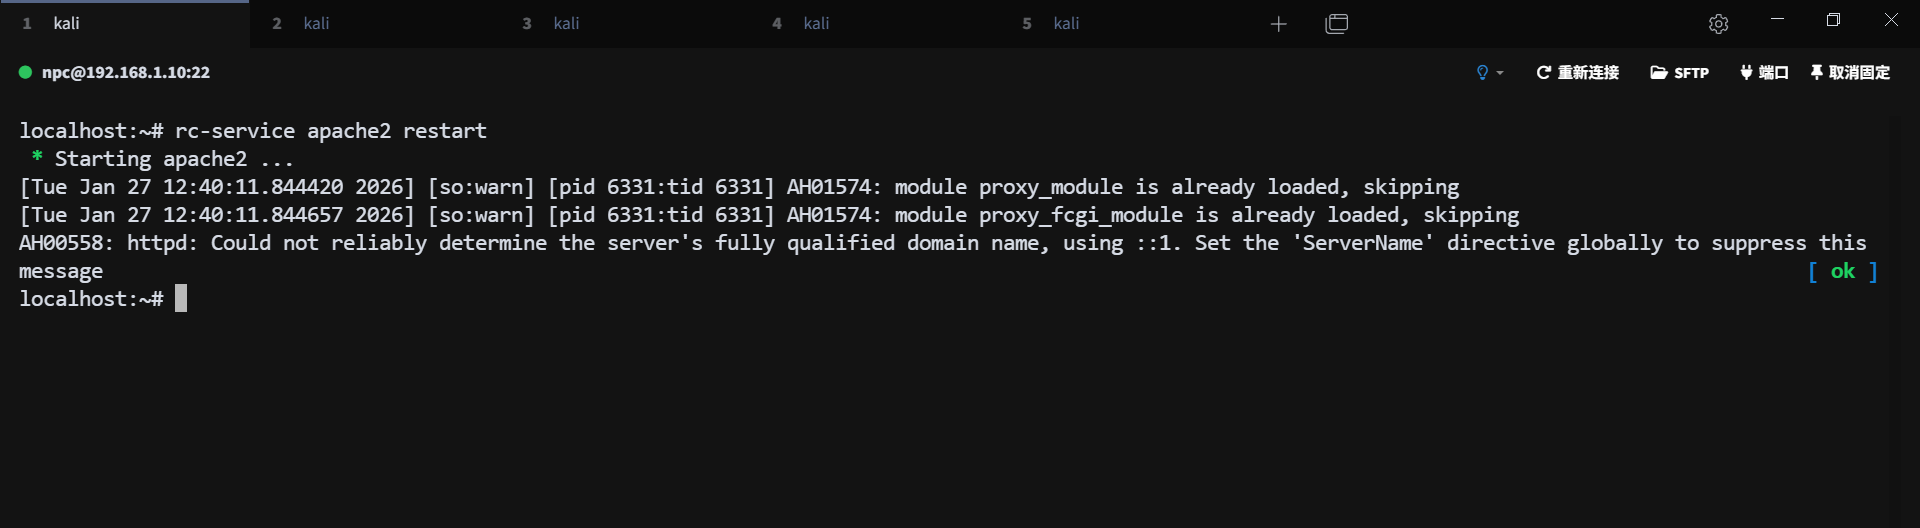This screenshot has width=1920, height=528.
Task: Focus the terminal at the cursor prompt
Action: pos(181,298)
